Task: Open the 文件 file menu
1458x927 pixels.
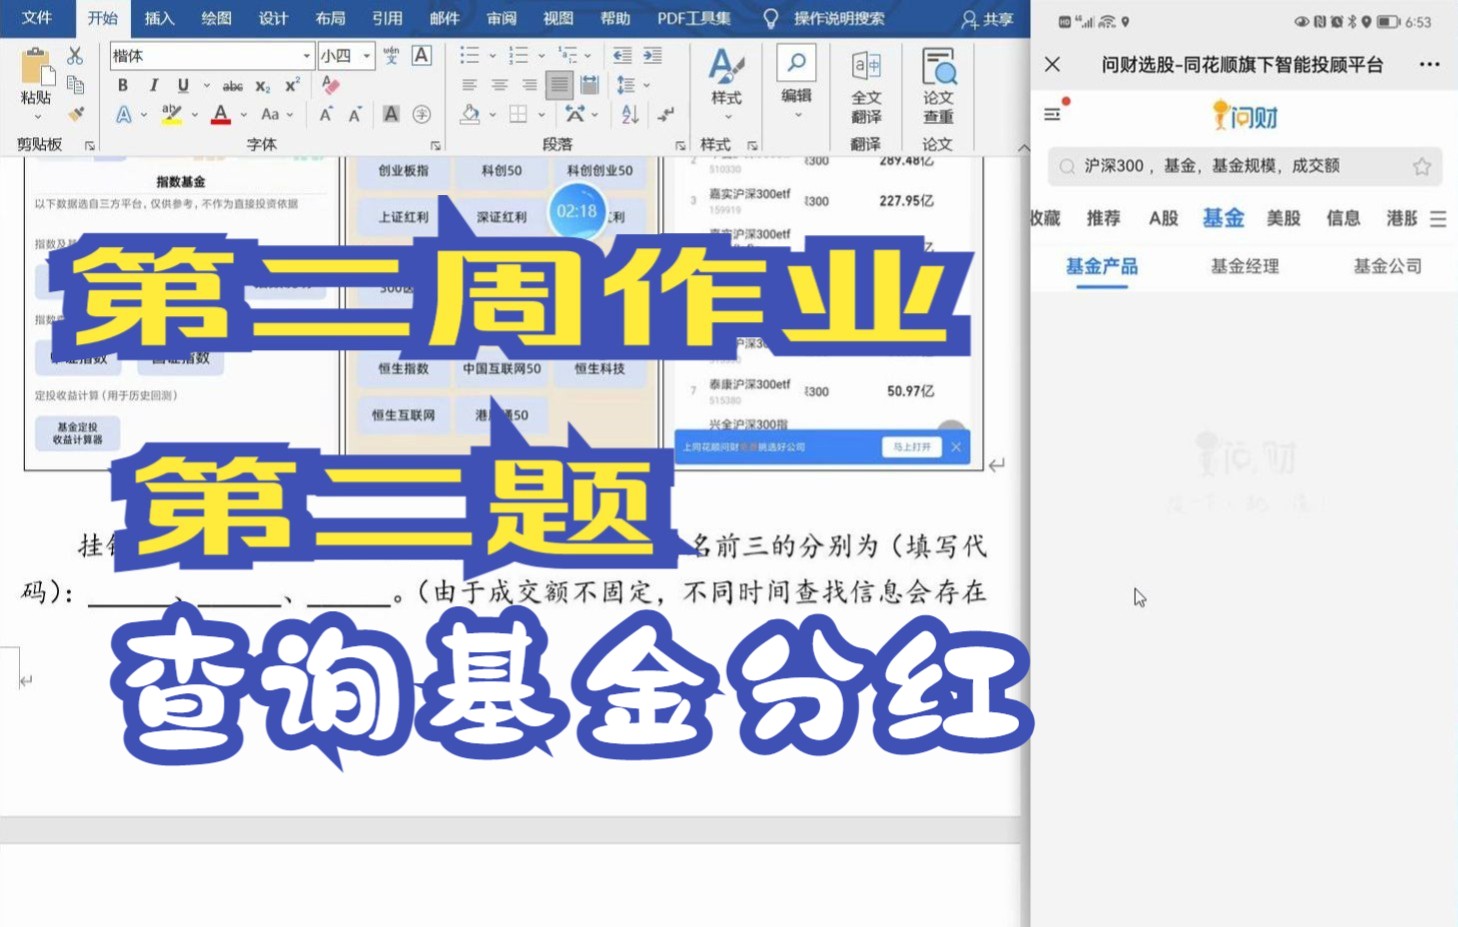Action: click(x=37, y=18)
